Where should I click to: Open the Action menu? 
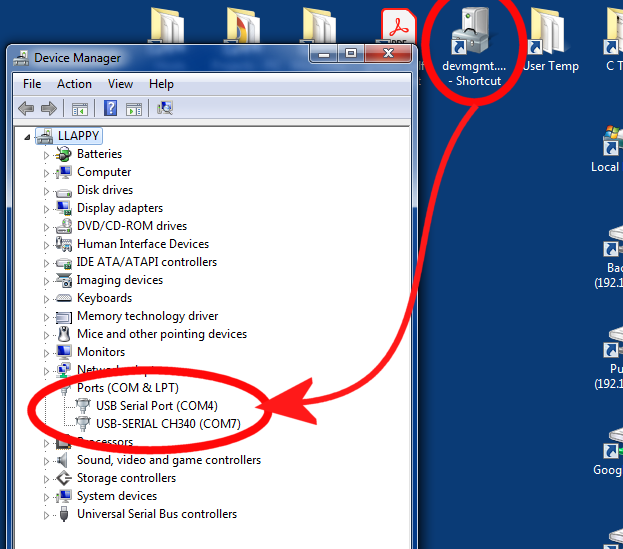coord(74,84)
